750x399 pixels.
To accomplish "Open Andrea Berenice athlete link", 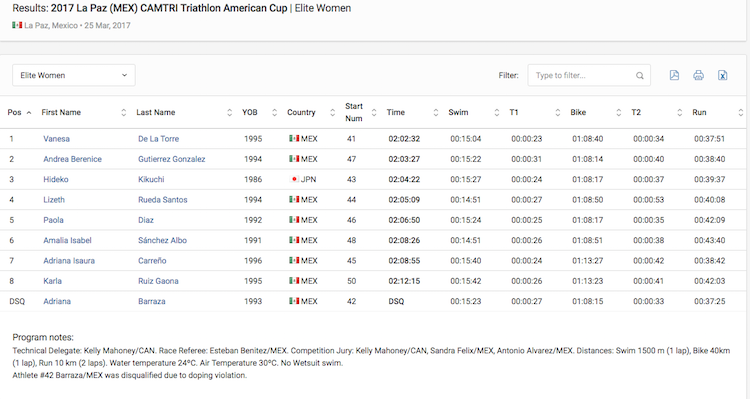I will 72,159.
